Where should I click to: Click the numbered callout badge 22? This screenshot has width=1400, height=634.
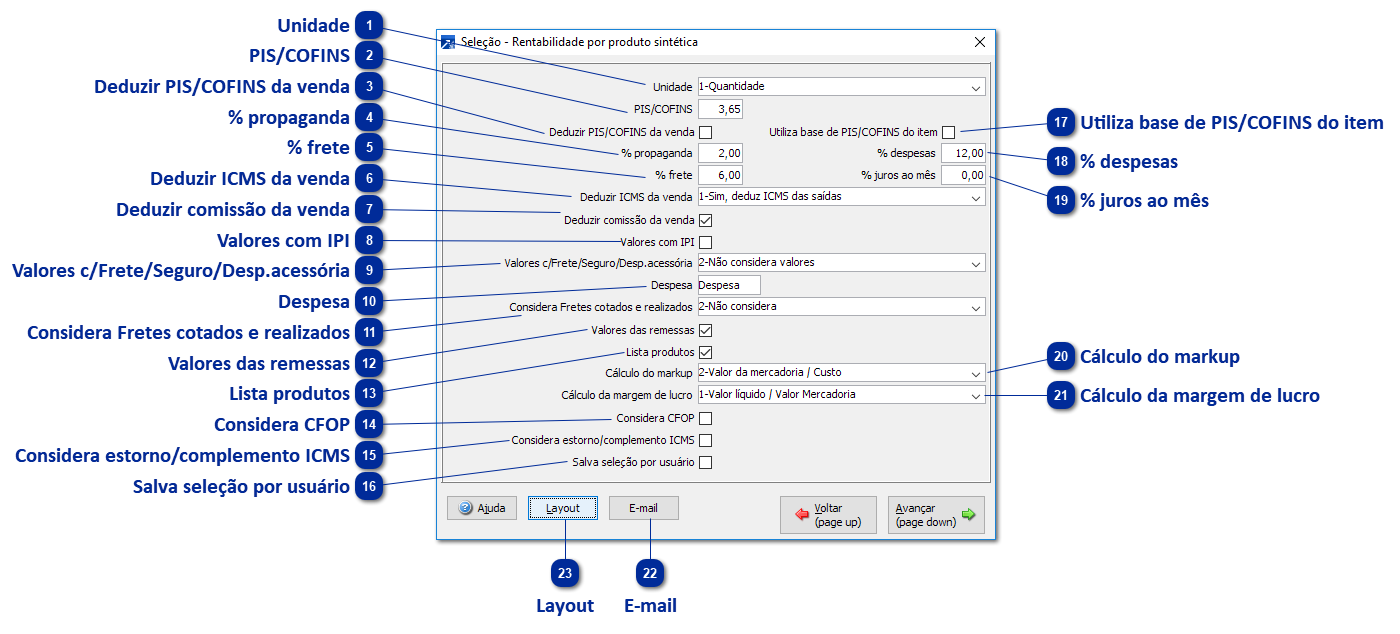click(x=651, y=574)
